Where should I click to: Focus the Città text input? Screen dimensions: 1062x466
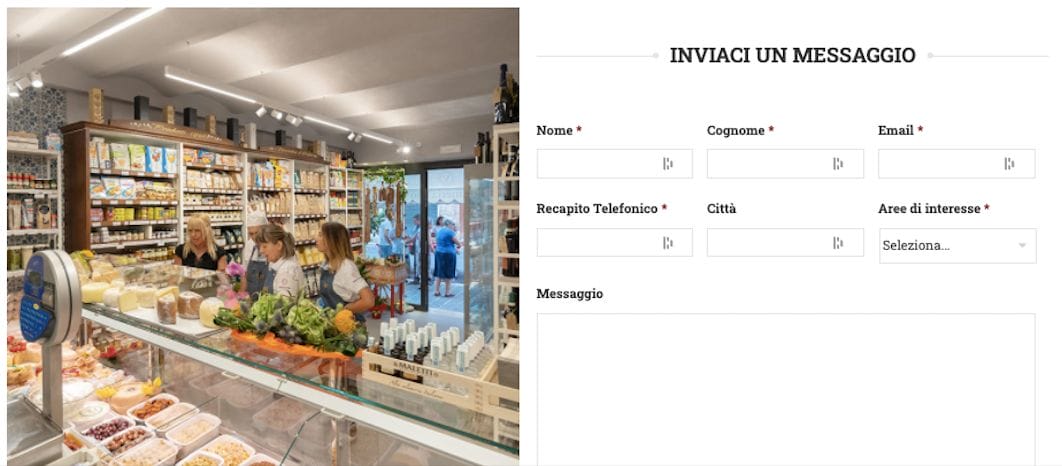click(x=785, y=242)
